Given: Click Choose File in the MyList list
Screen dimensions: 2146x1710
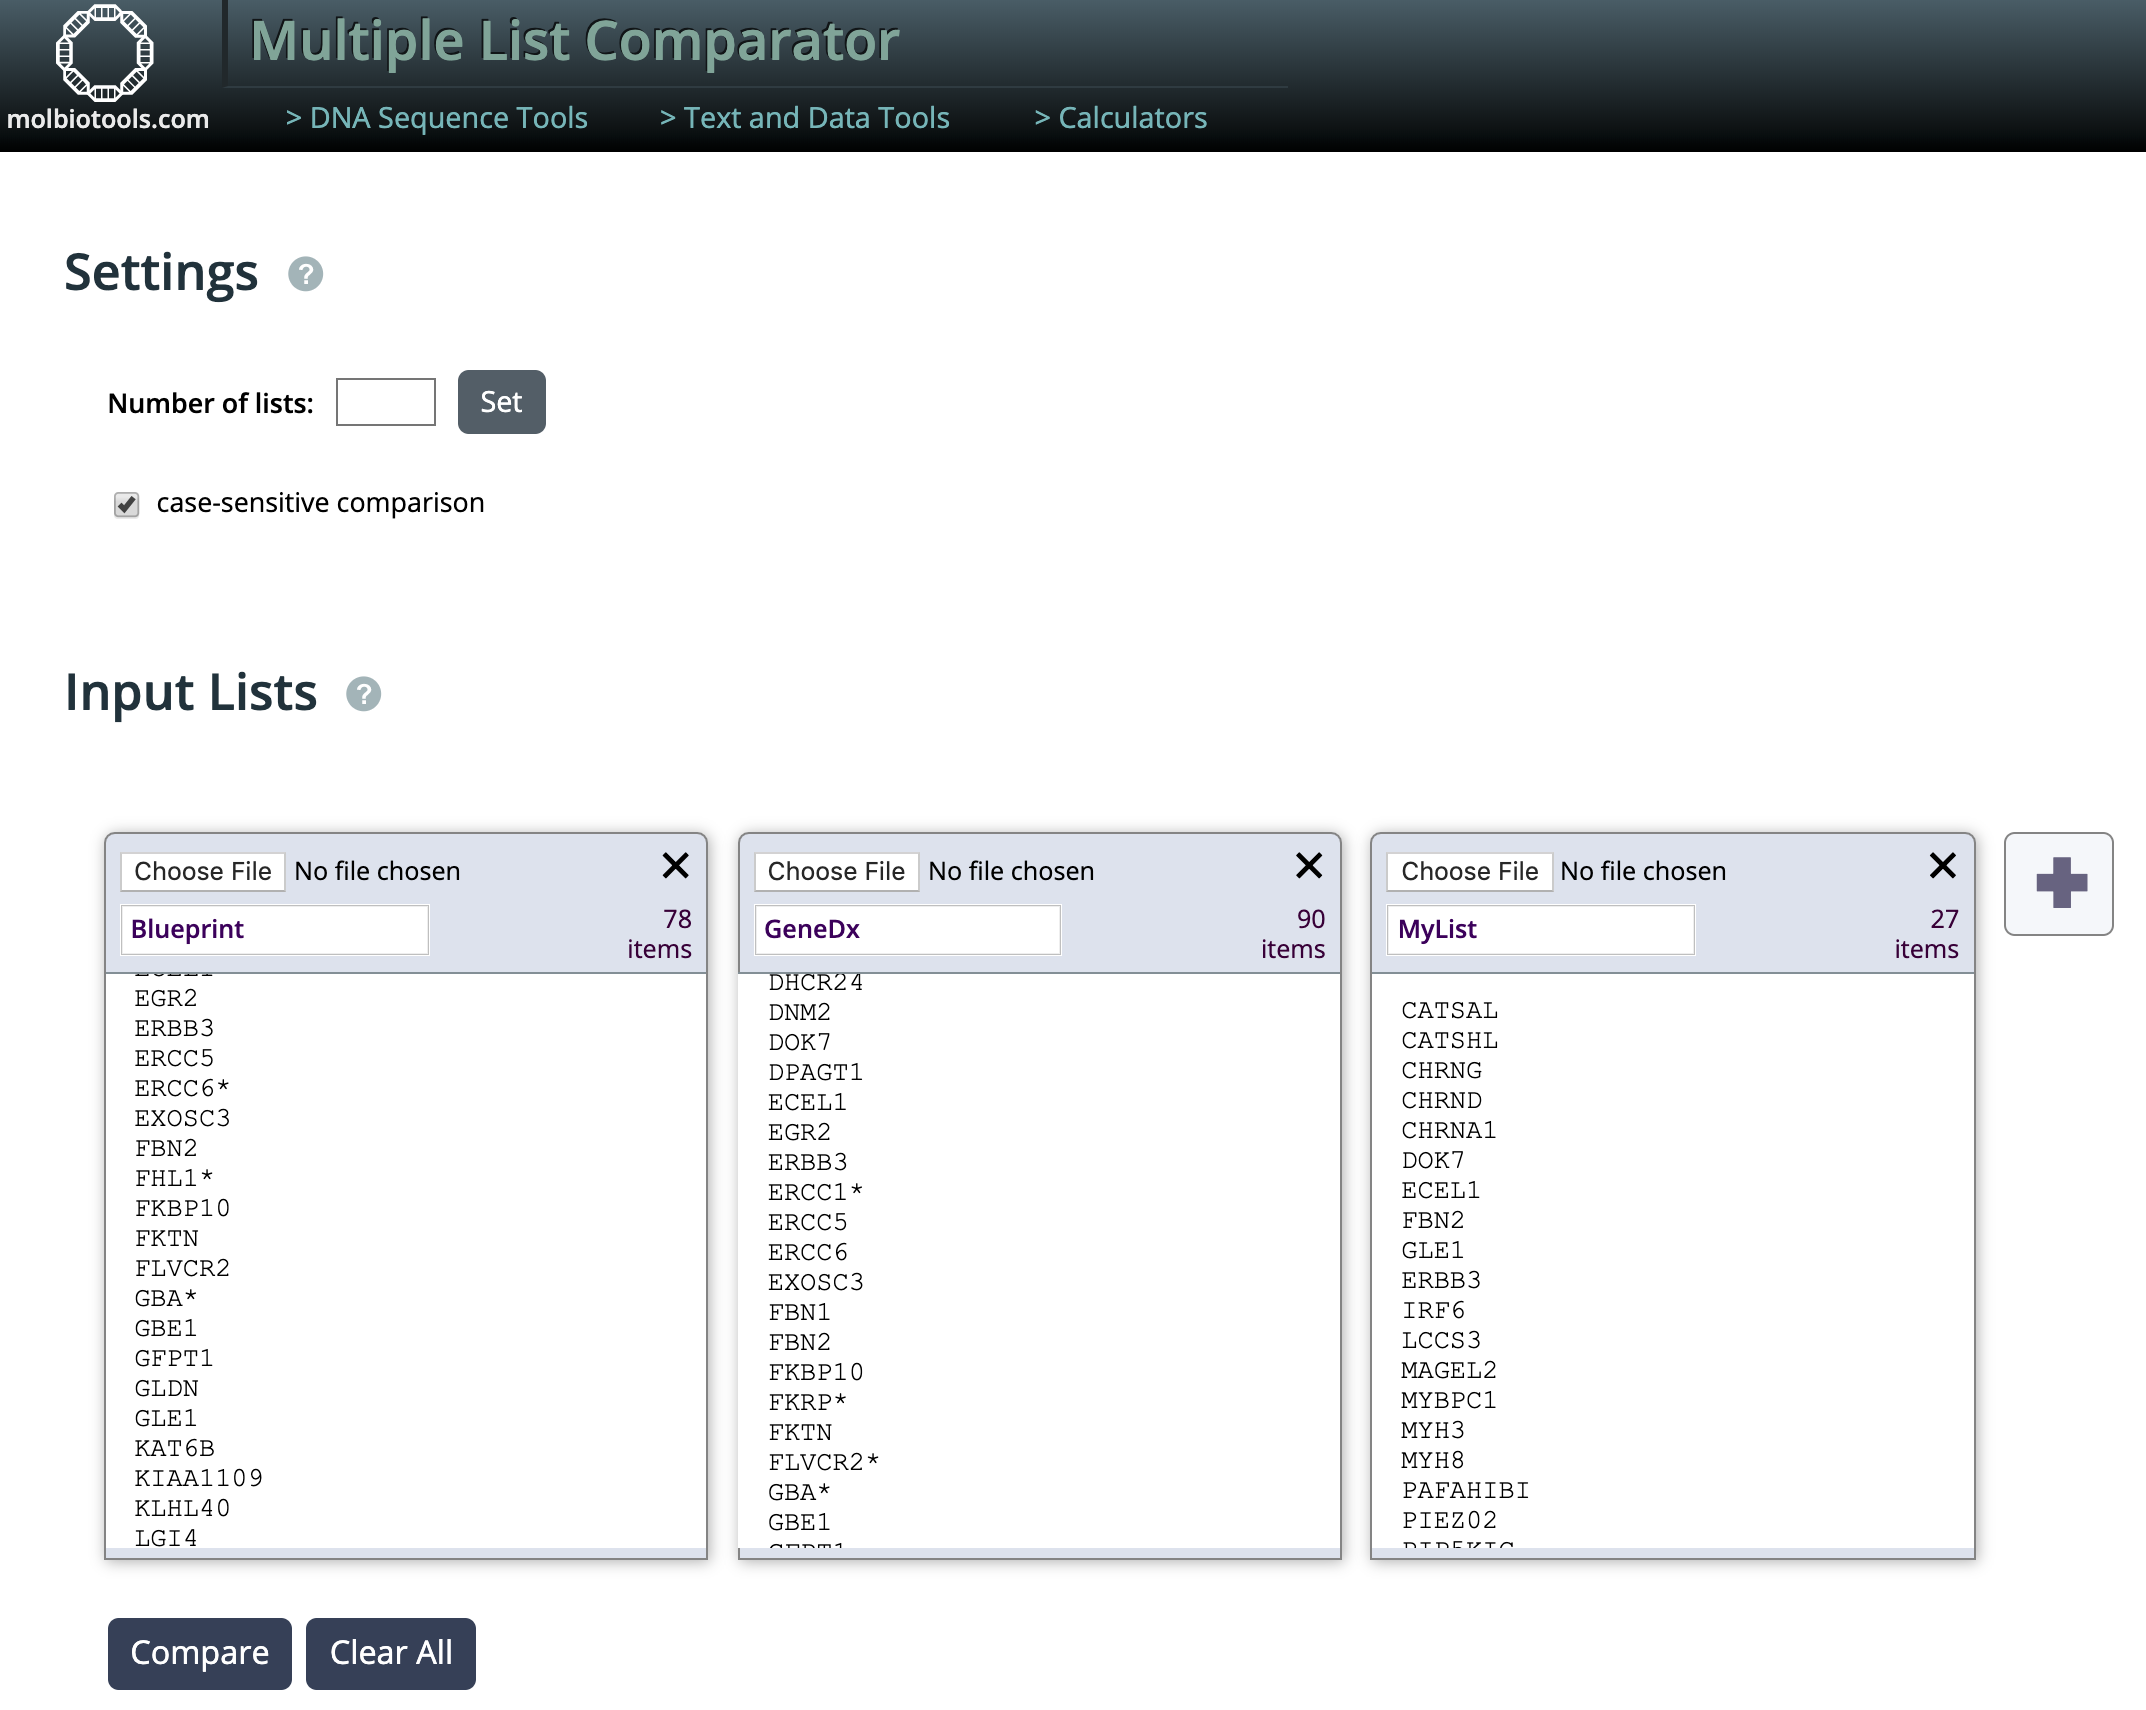Looking at the screenshot, I should pyautogui.click(x=1469, y=871).
